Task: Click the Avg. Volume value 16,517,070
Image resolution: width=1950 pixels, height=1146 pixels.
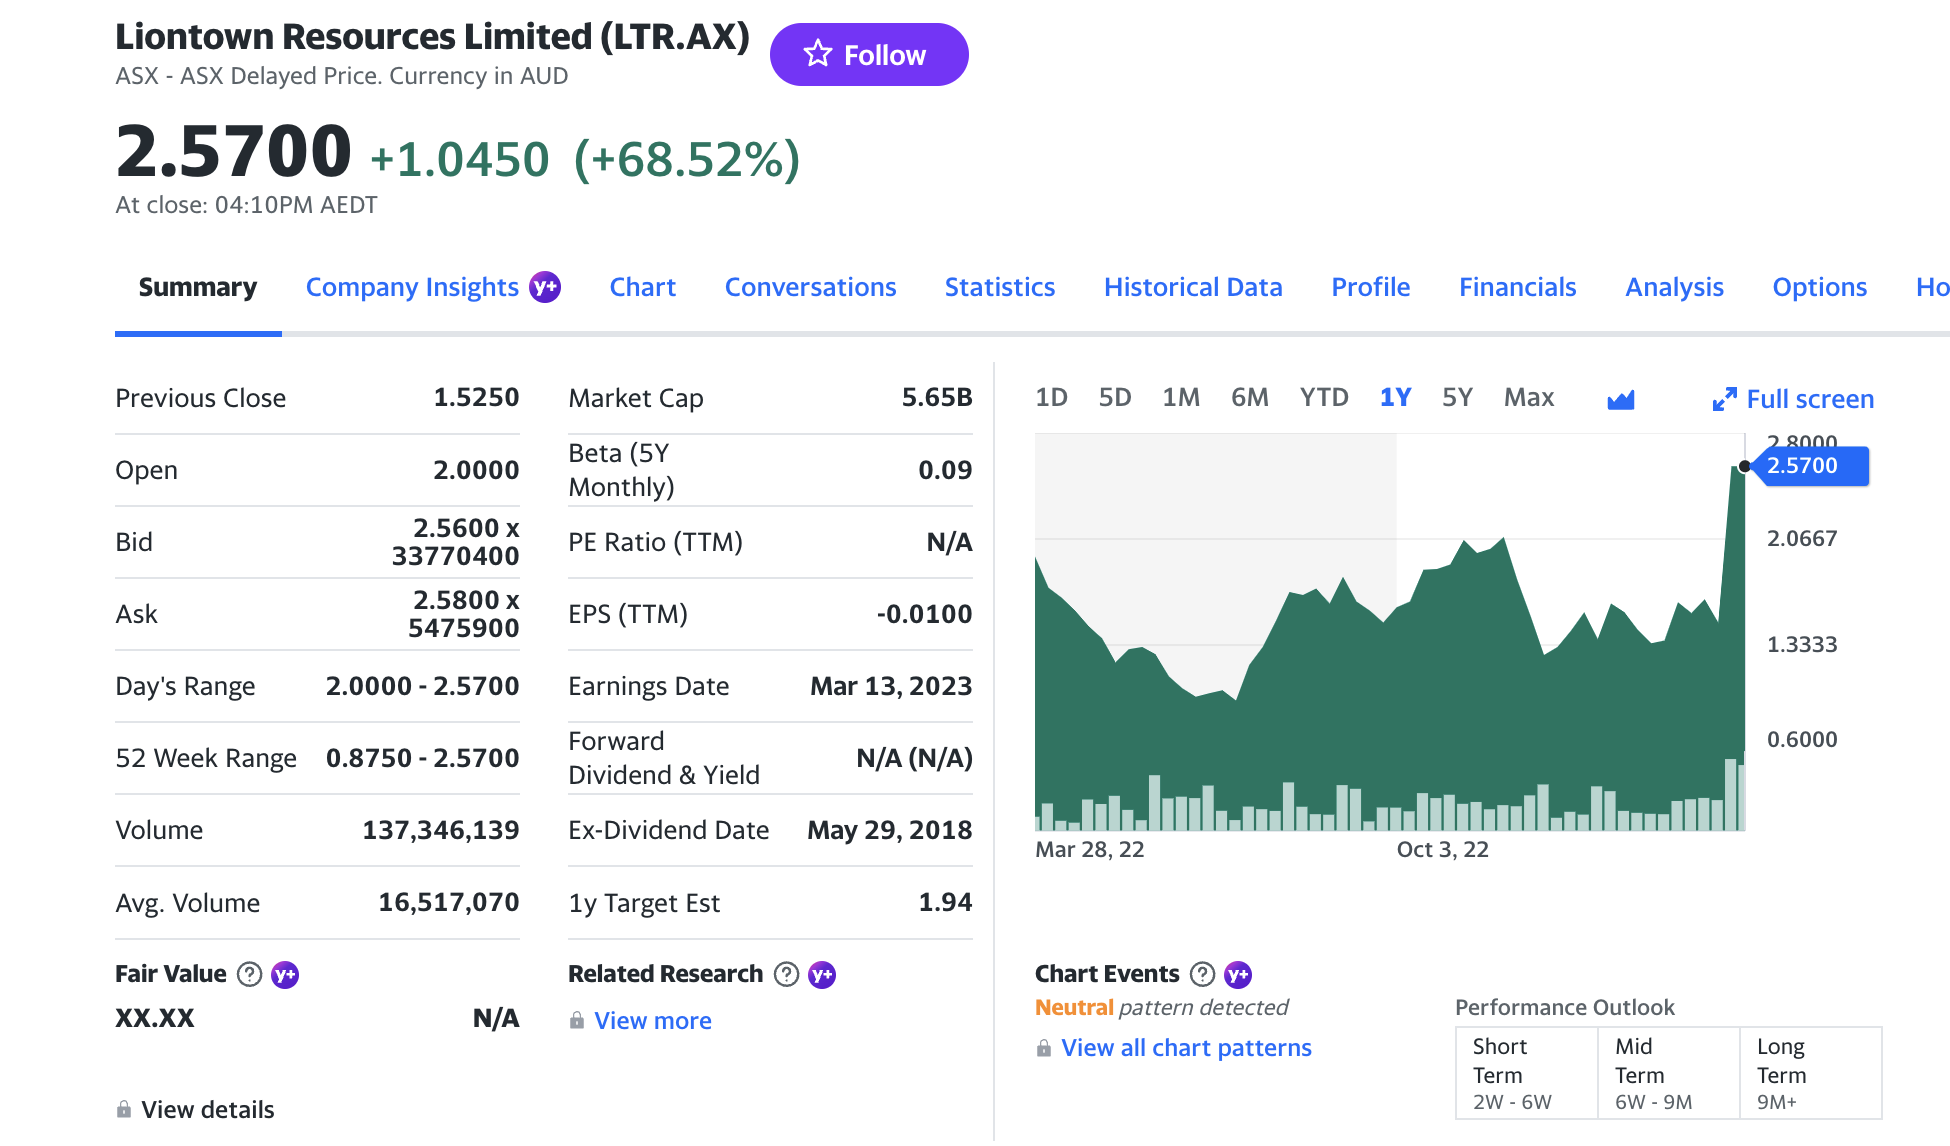Action: (449, 902)
